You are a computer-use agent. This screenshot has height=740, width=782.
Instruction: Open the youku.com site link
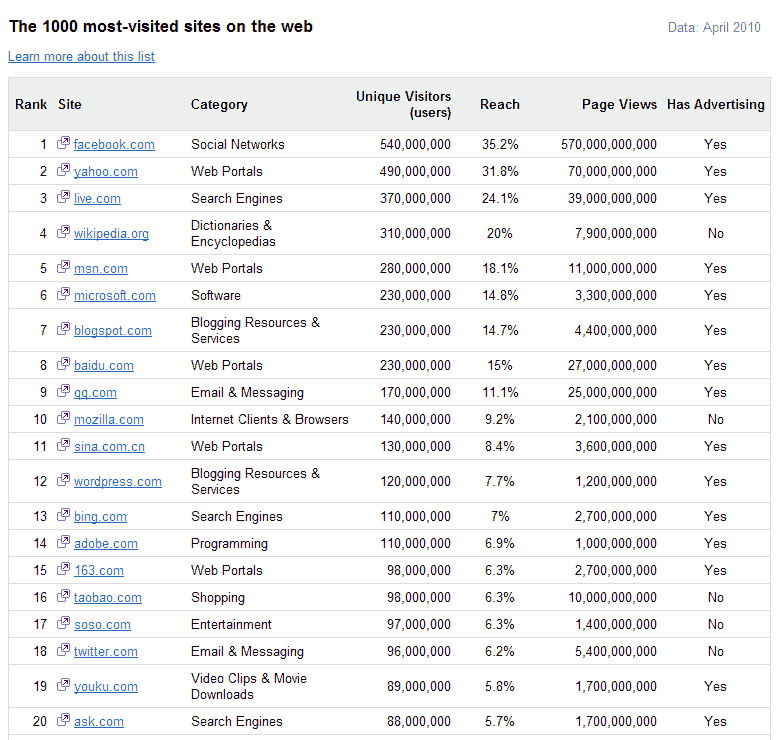tap(106, 686)
